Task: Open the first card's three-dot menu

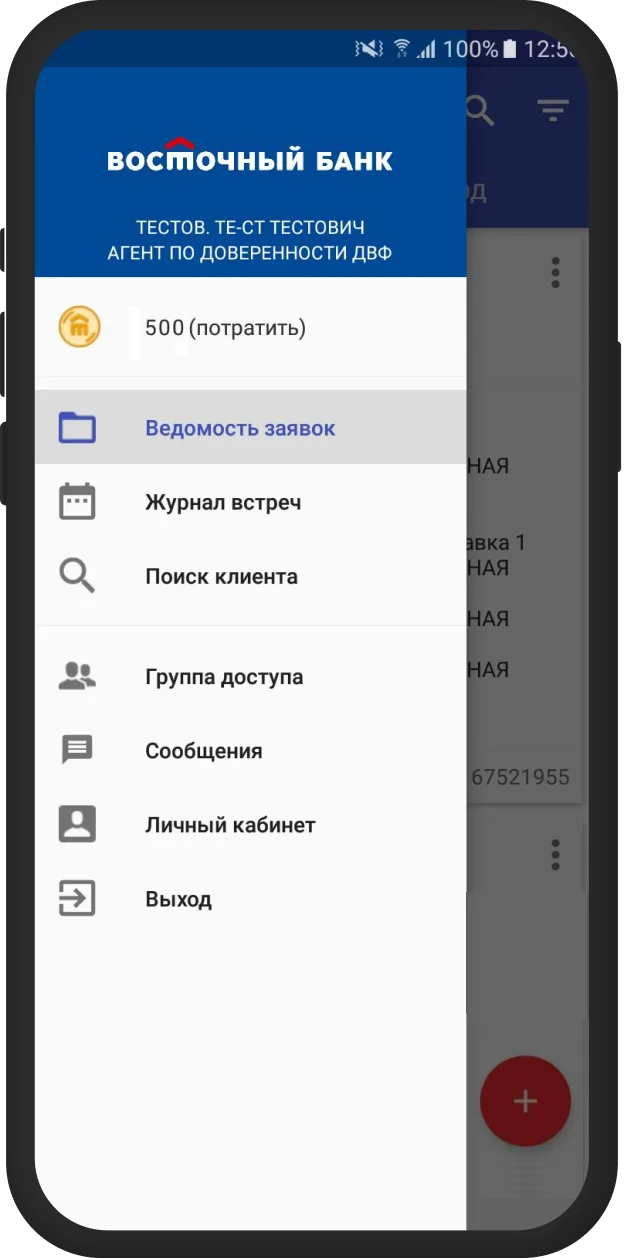Action: click(x=556, y=272)
